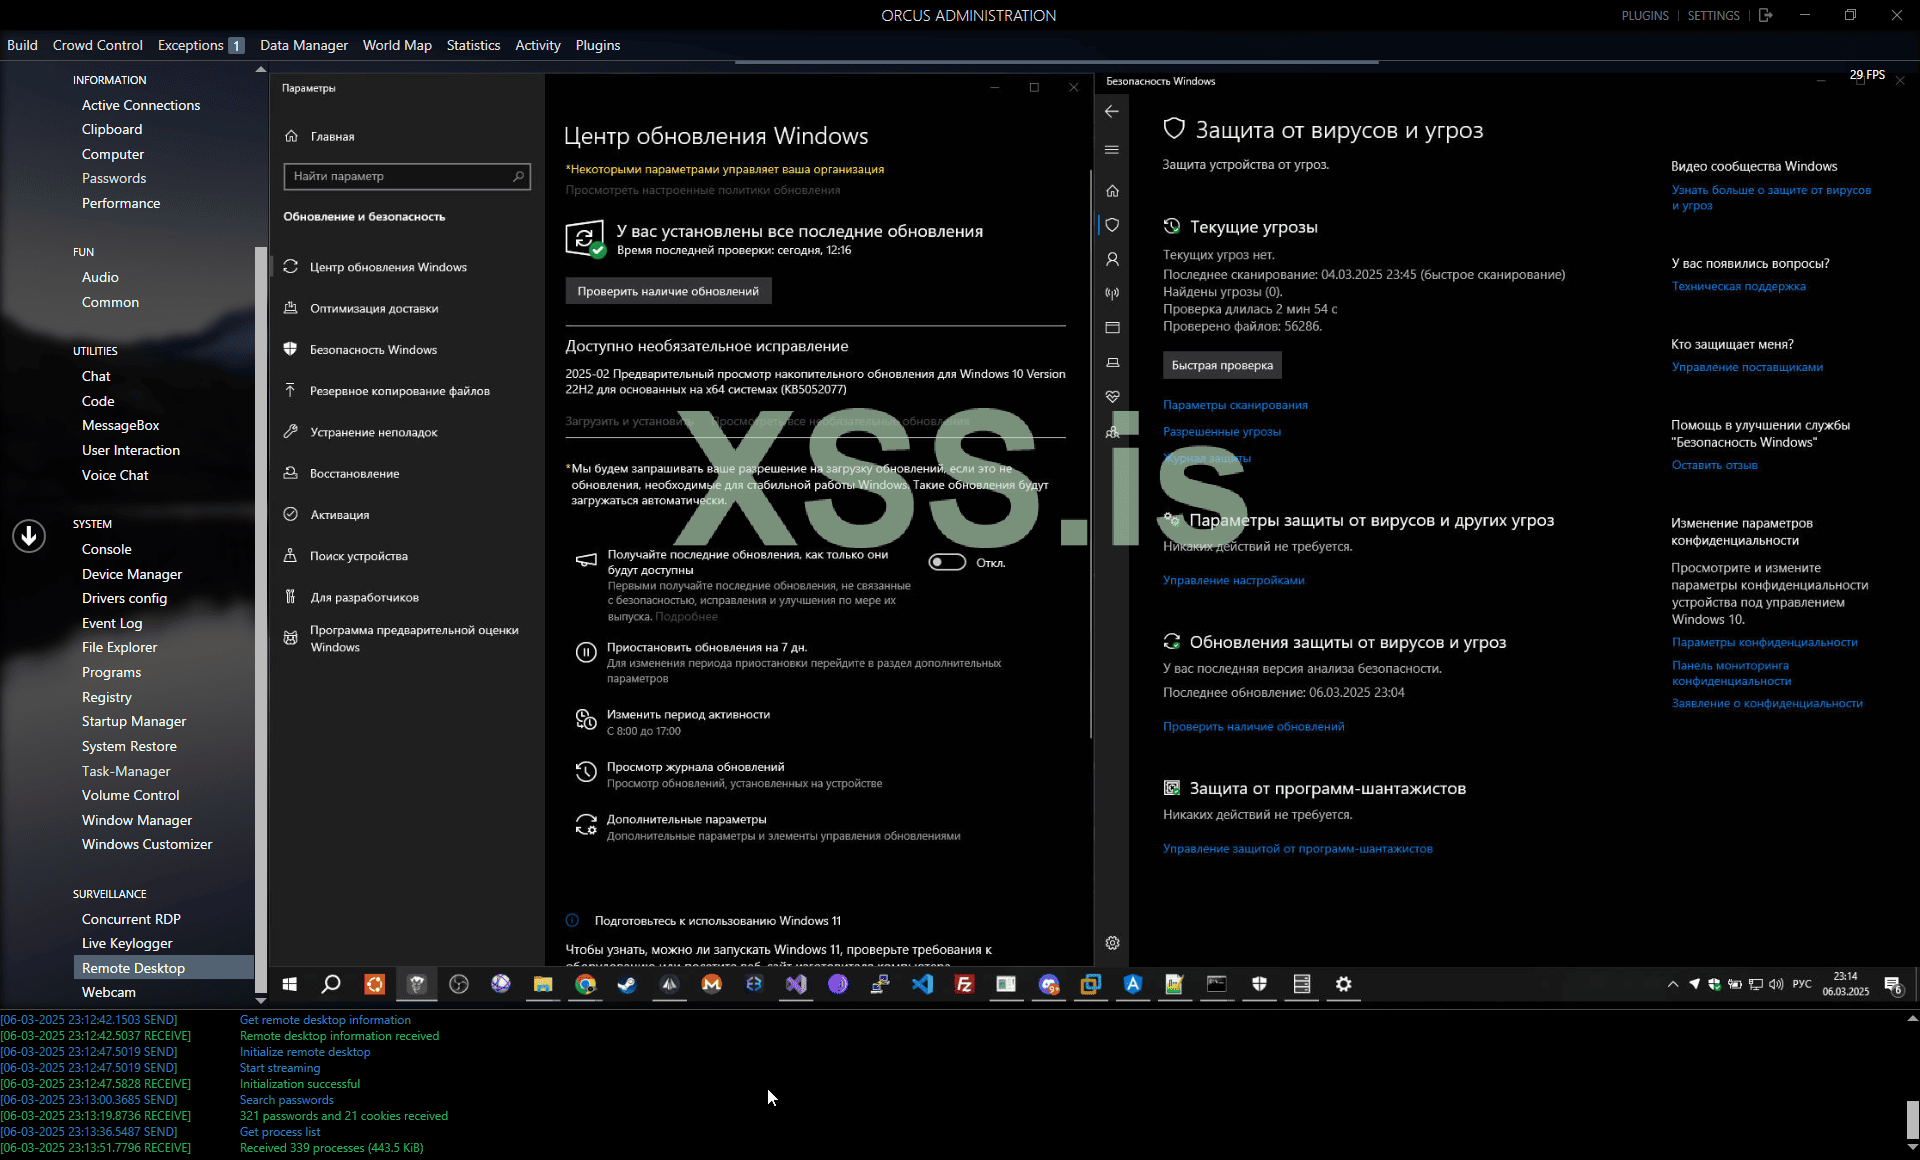Click the round down-arrow icon on left edge
Viewport: 1920px width, 1160px height.
(29, 536)
